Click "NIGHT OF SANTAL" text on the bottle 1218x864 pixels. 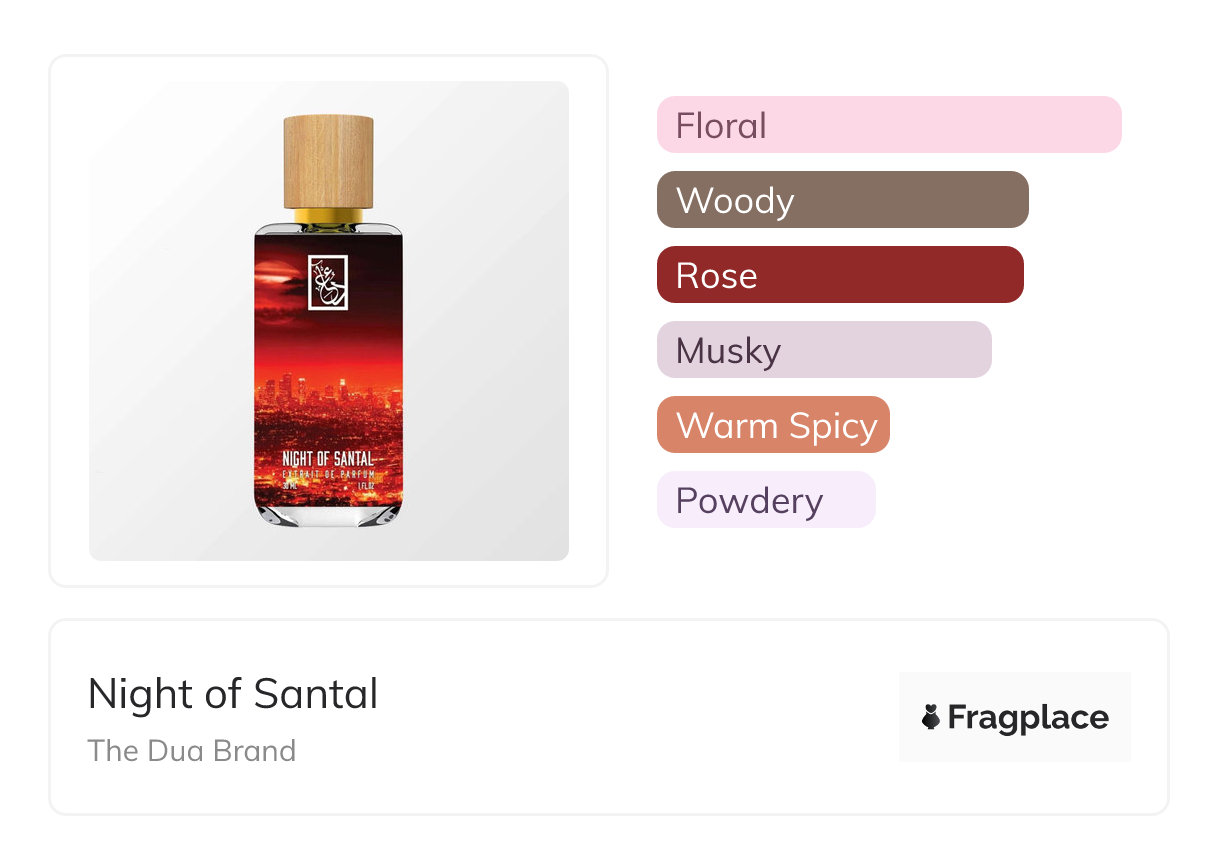point(328,459)
